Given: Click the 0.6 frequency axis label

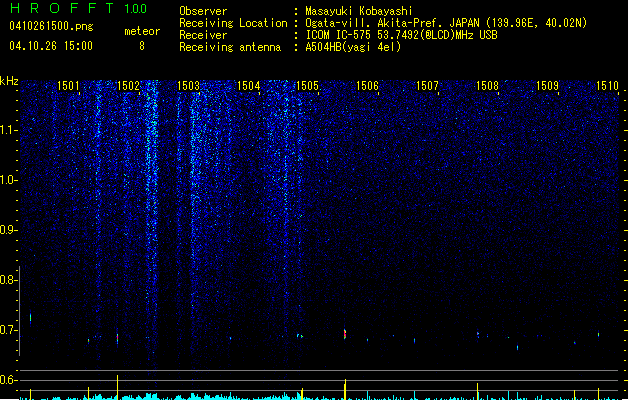Looking at the screenshot, I should pos(8,380).
